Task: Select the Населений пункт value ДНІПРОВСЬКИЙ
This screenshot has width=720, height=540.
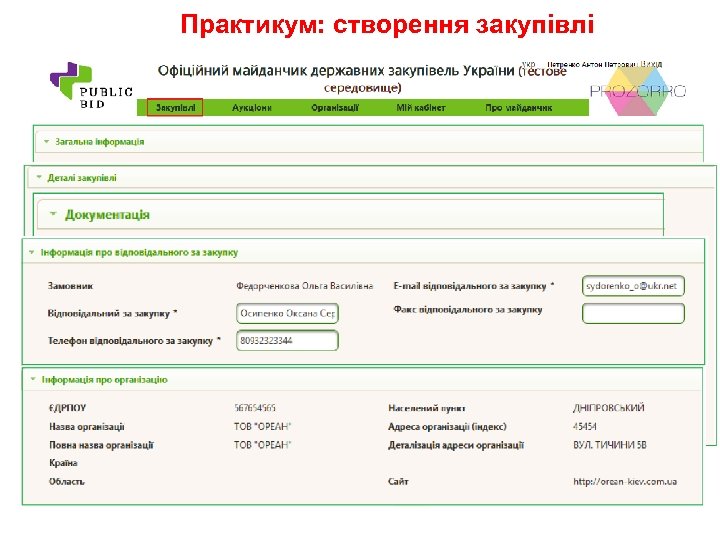Action: [608, 408]
